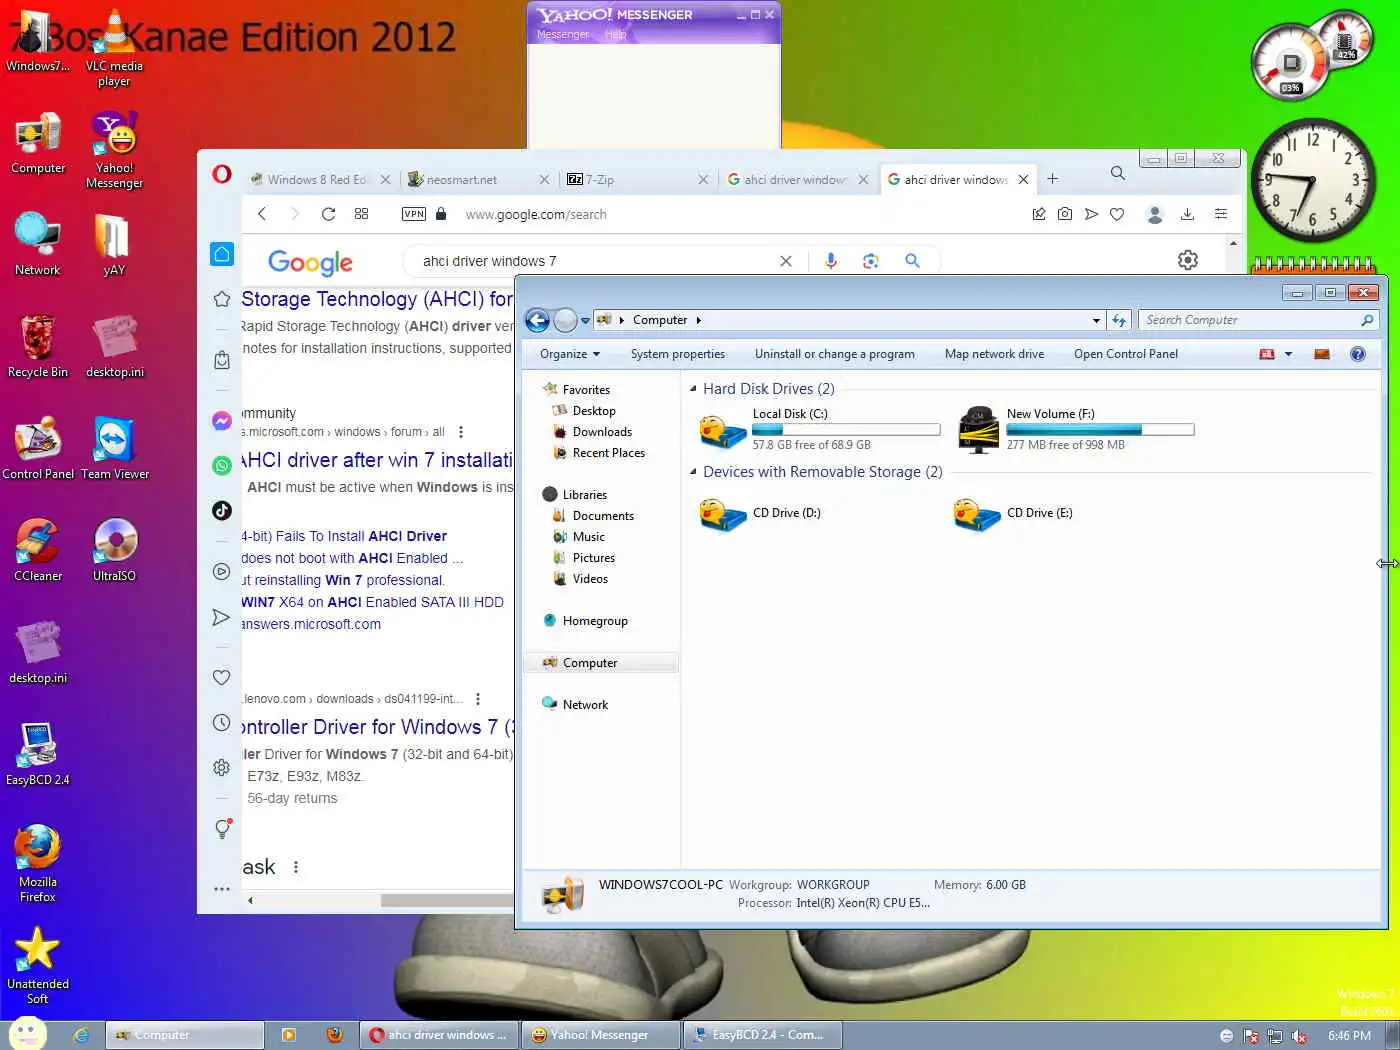Viewport: 1400px width, 1050px height.
Task: Open Help menu in Yahoo Messenger
Action: (615, 34)
